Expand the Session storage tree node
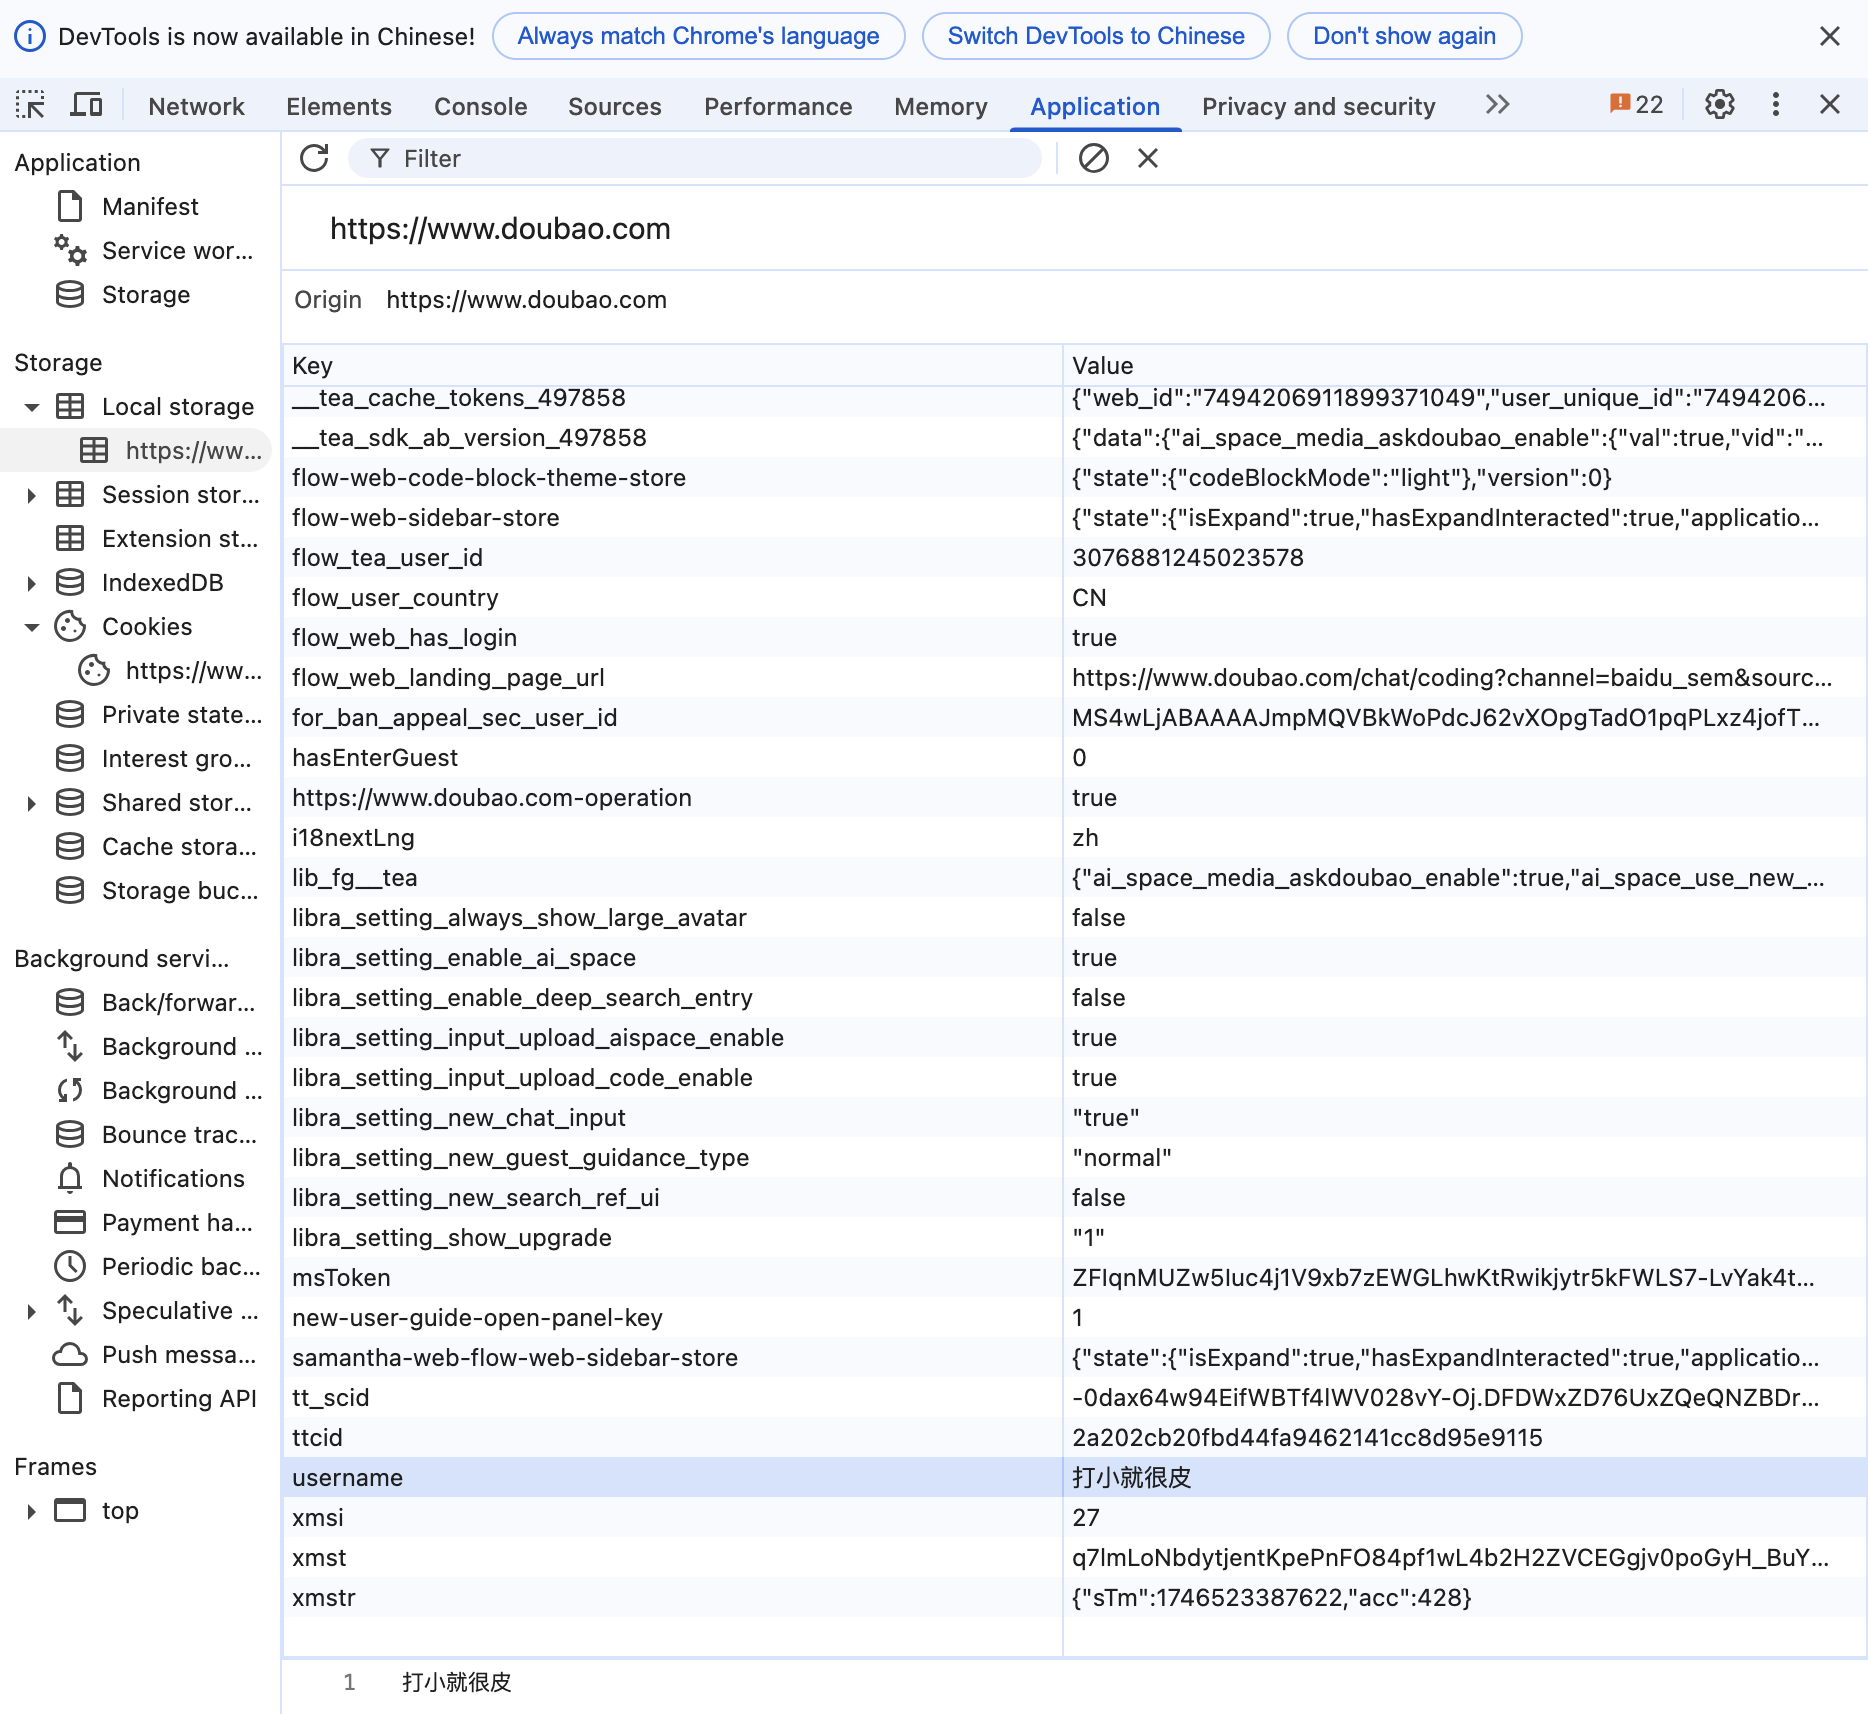 tap(32, 495)
